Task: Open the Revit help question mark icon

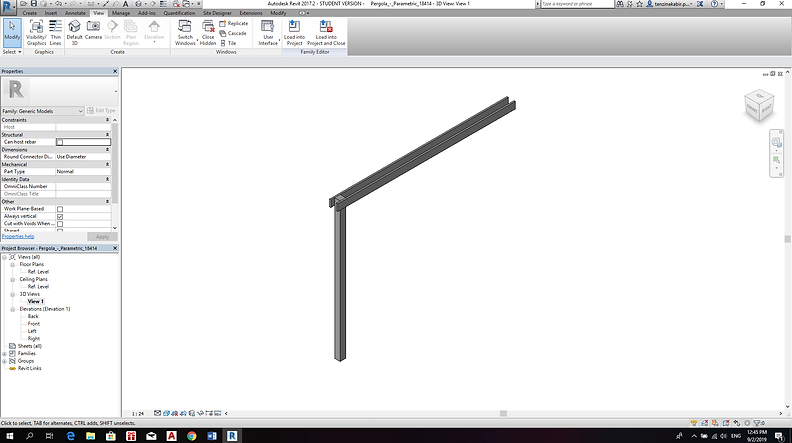Action: point(714,4)
